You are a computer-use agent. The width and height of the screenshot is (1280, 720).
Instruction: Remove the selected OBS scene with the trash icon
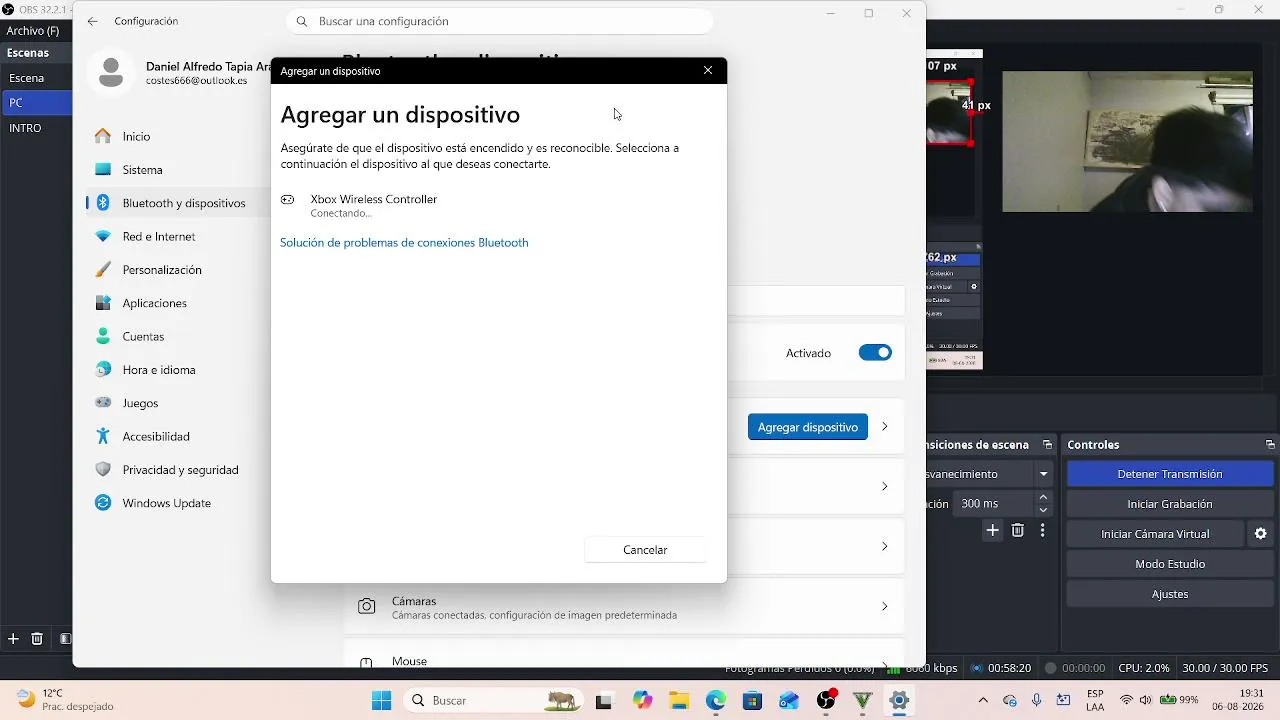click(x=37, y=638)
